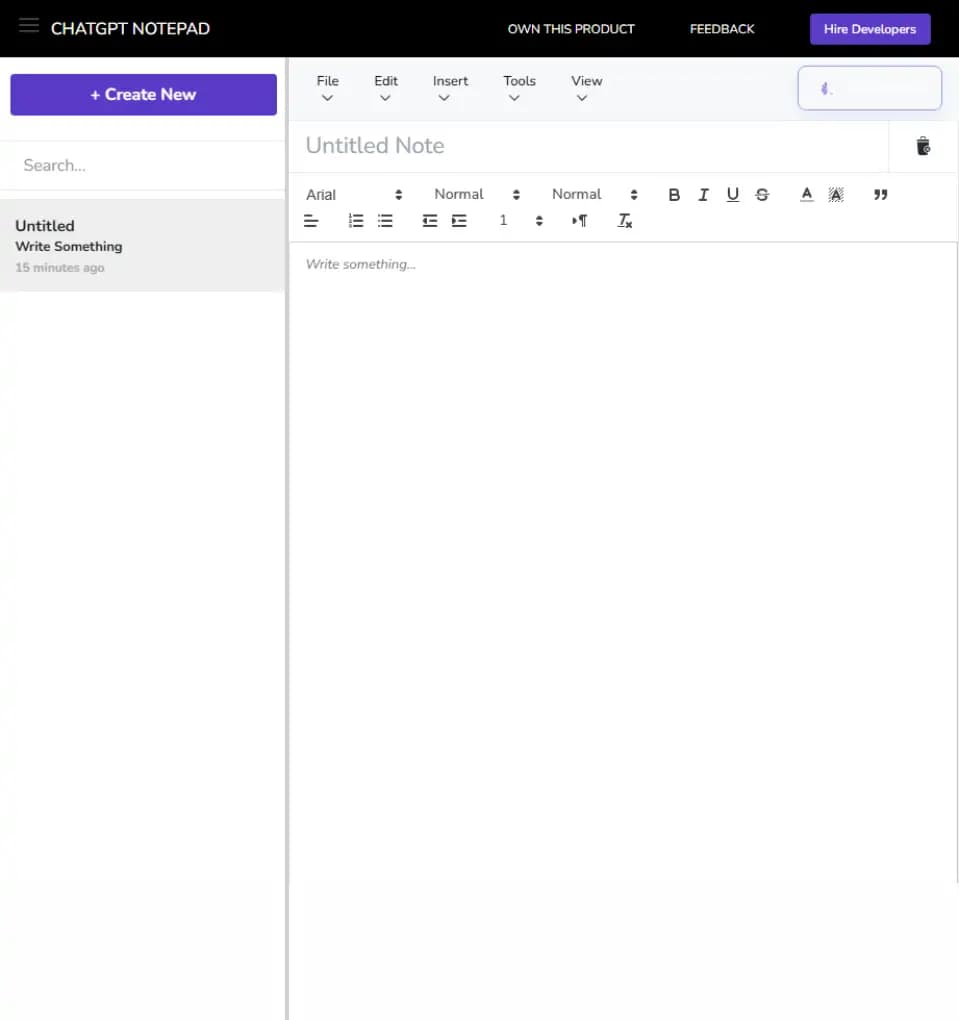Open the hamburger menu icon
Screen dimensions: 959x1020
point(28,26)
